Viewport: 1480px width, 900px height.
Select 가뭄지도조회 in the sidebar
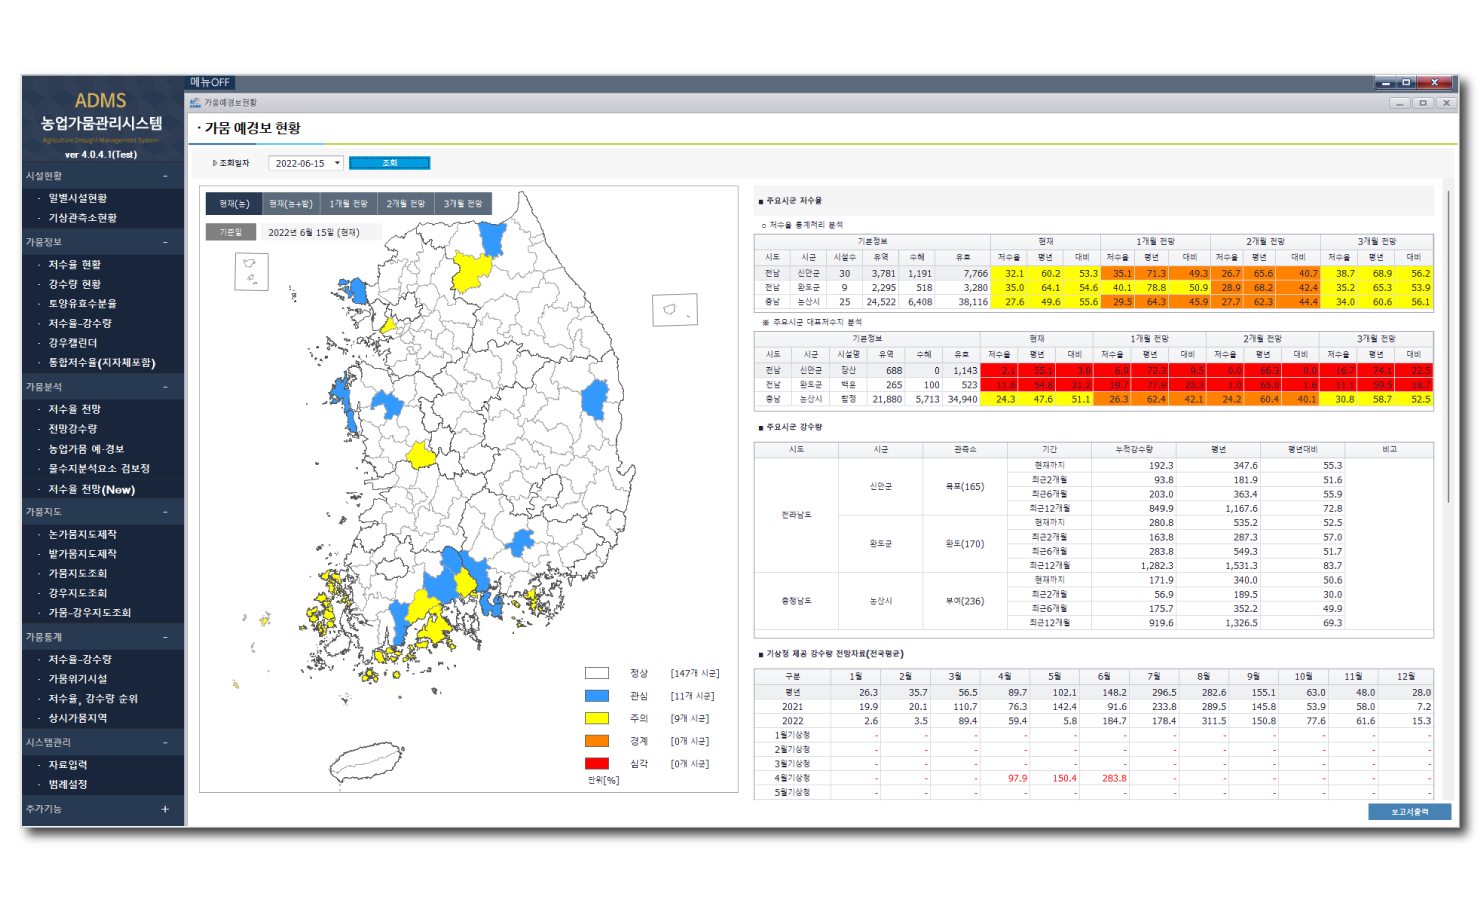point(78,574)
